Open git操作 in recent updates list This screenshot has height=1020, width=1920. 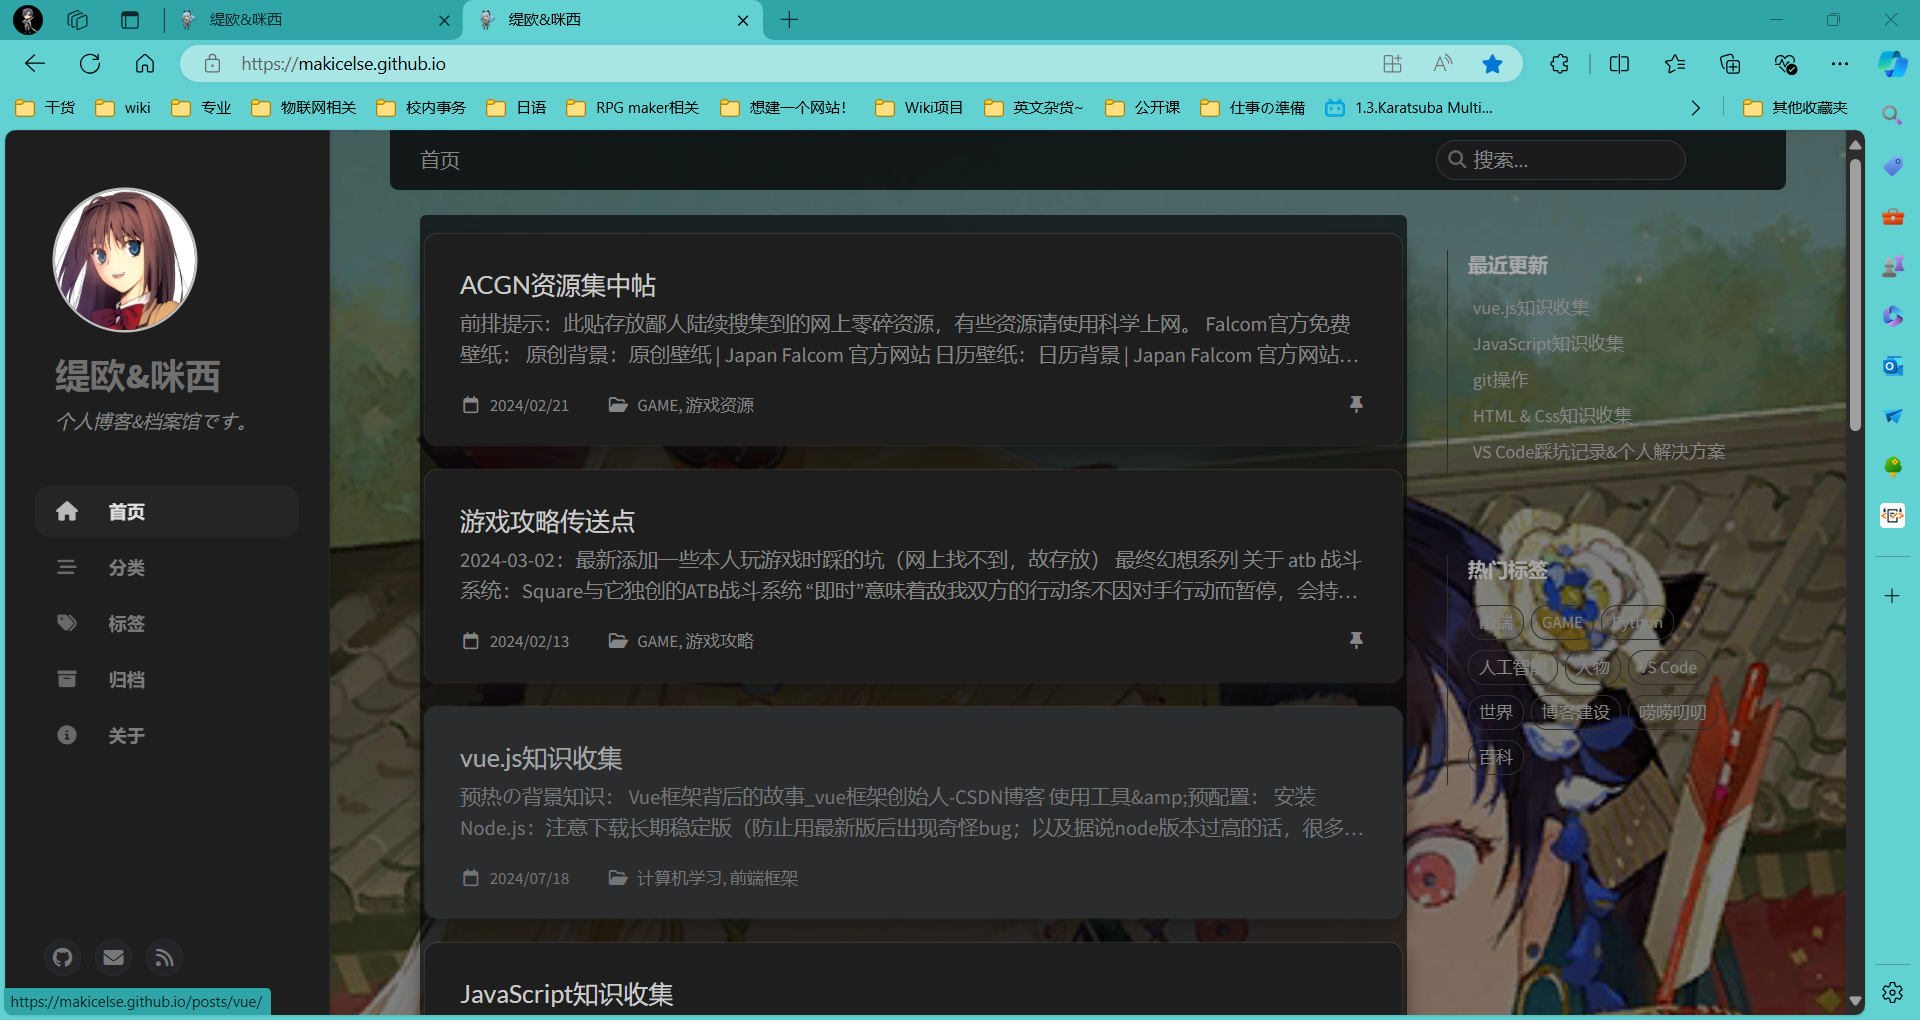click(x=1500, y=380)
